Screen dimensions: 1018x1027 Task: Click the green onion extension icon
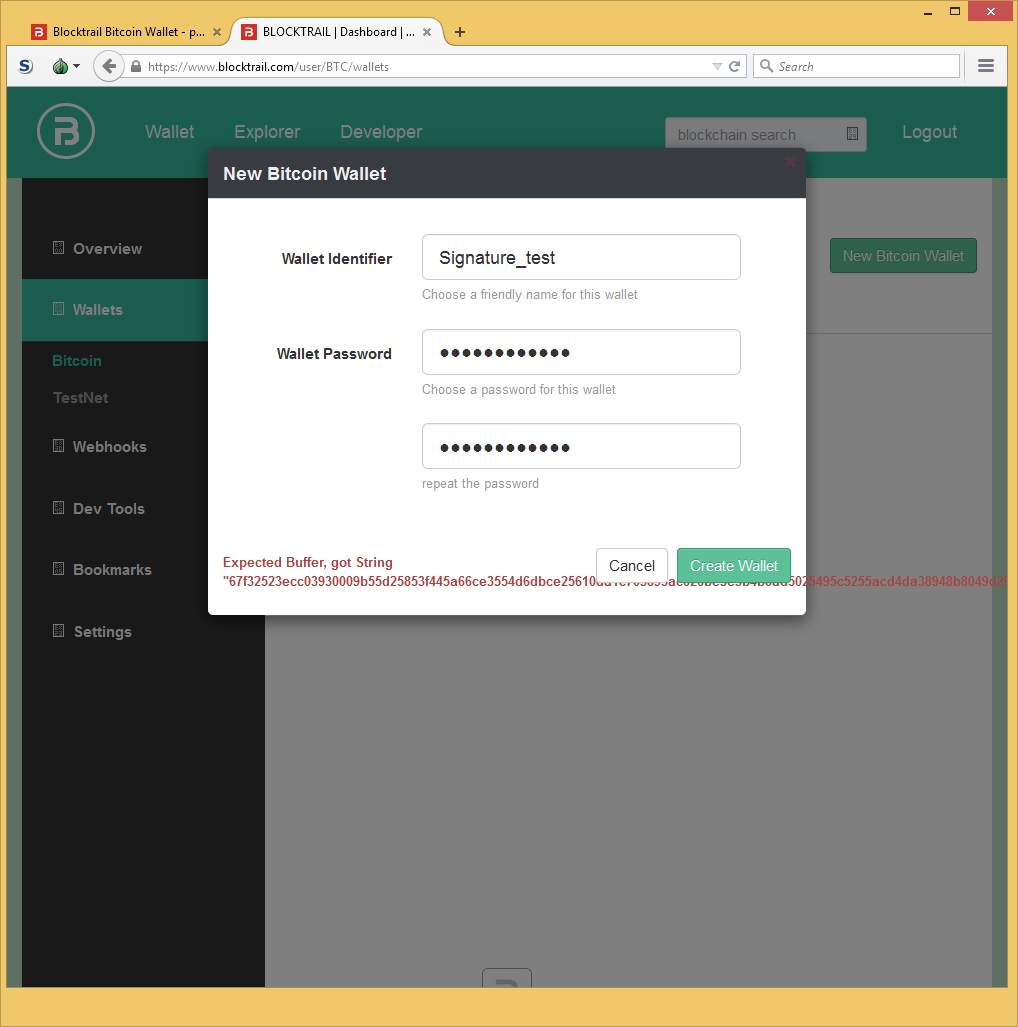pos(60,66)
